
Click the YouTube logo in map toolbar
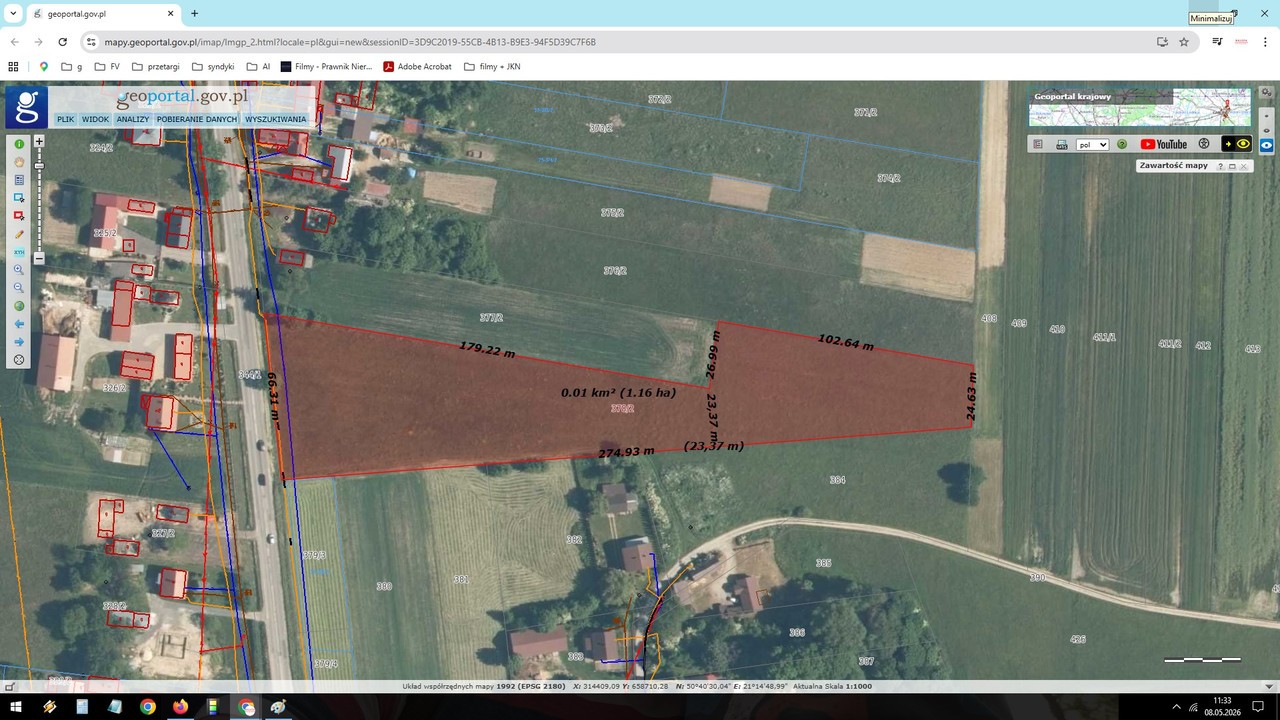pyautogui.click(x=1164, y=145)
